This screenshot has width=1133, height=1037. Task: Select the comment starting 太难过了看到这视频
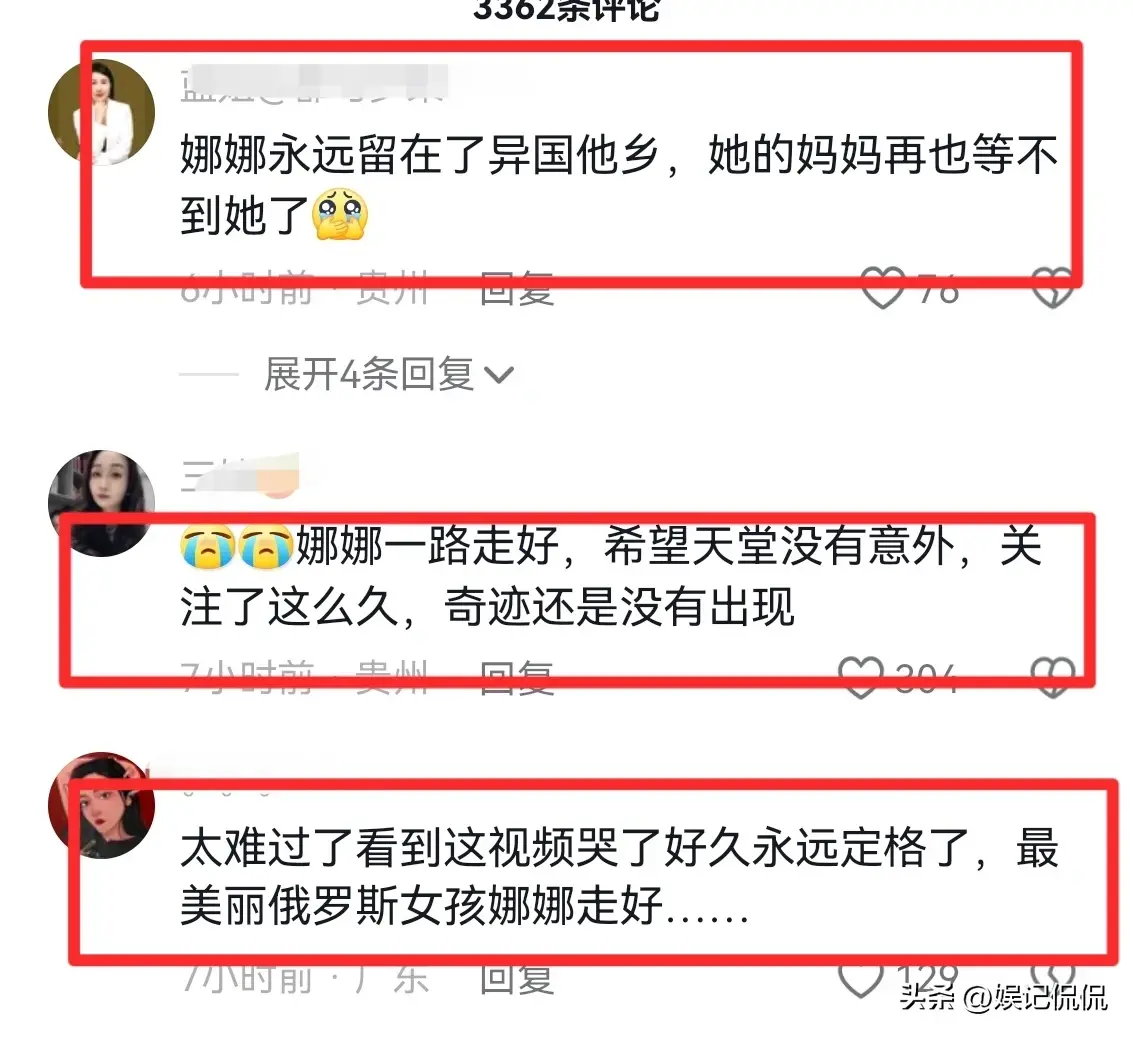[x=619, y=877]
